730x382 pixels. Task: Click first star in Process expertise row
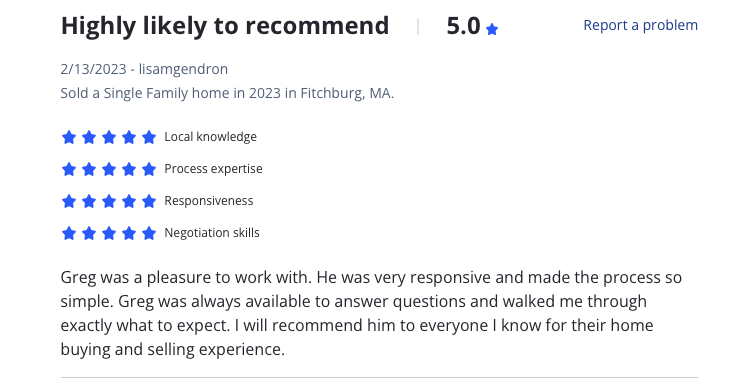[69, 169]
